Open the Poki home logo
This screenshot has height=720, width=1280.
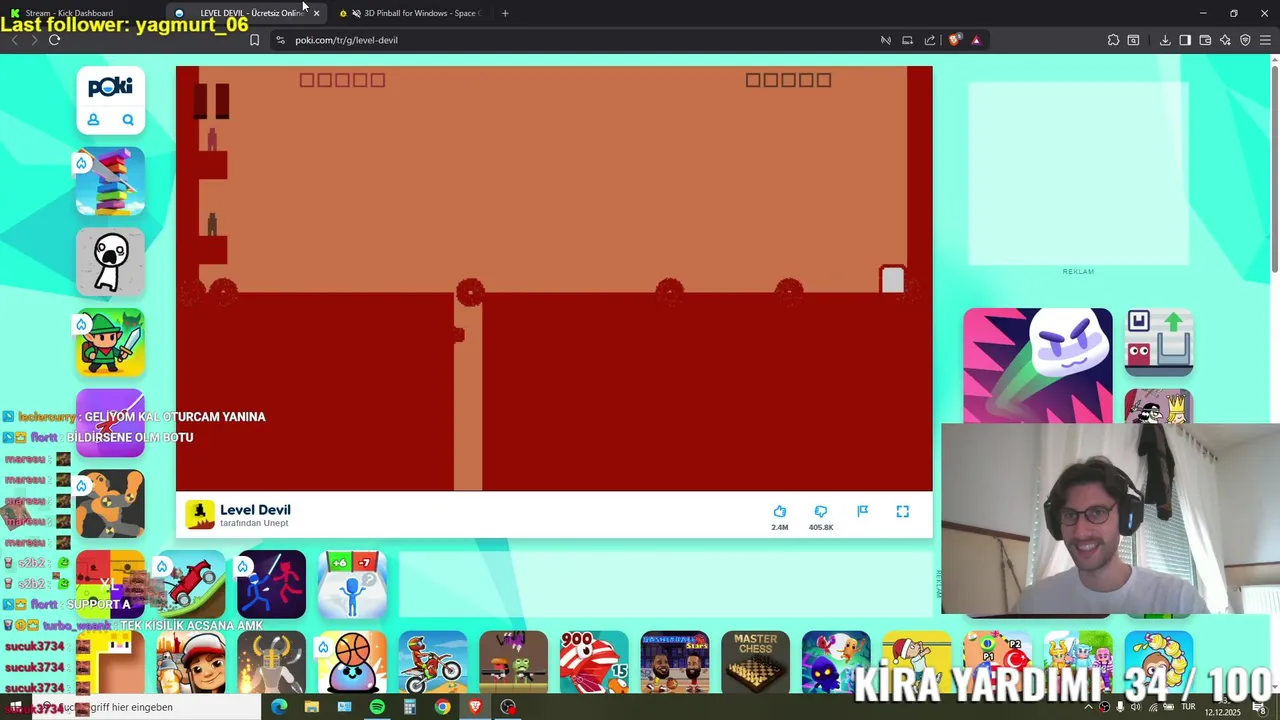point(110,87)
